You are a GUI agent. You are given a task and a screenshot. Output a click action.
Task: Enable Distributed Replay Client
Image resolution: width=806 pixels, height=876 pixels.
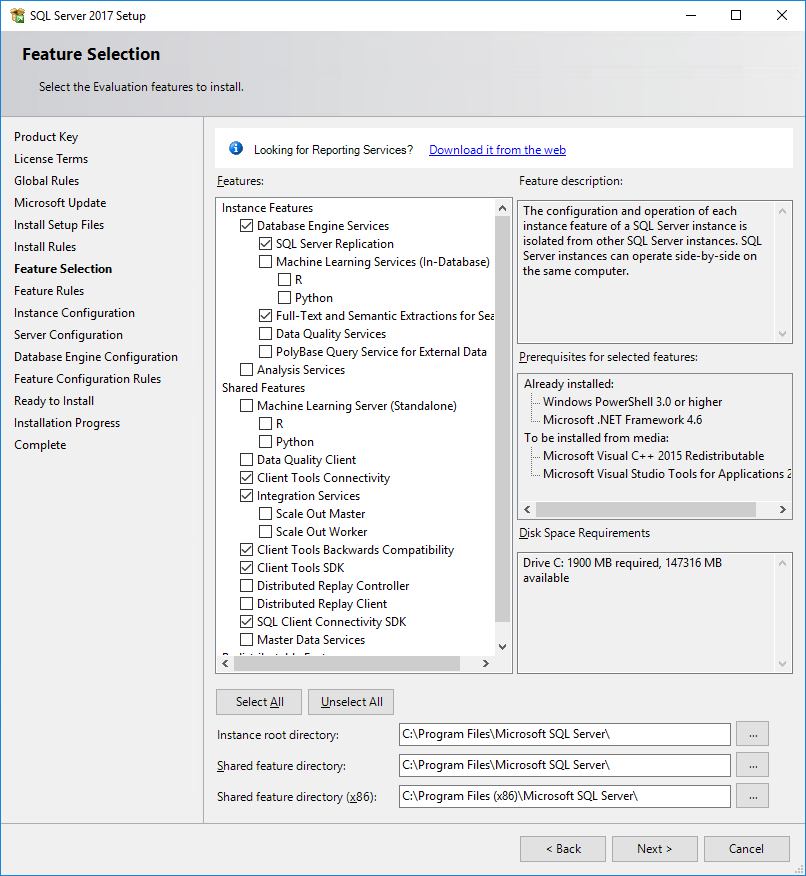(246, 603)
